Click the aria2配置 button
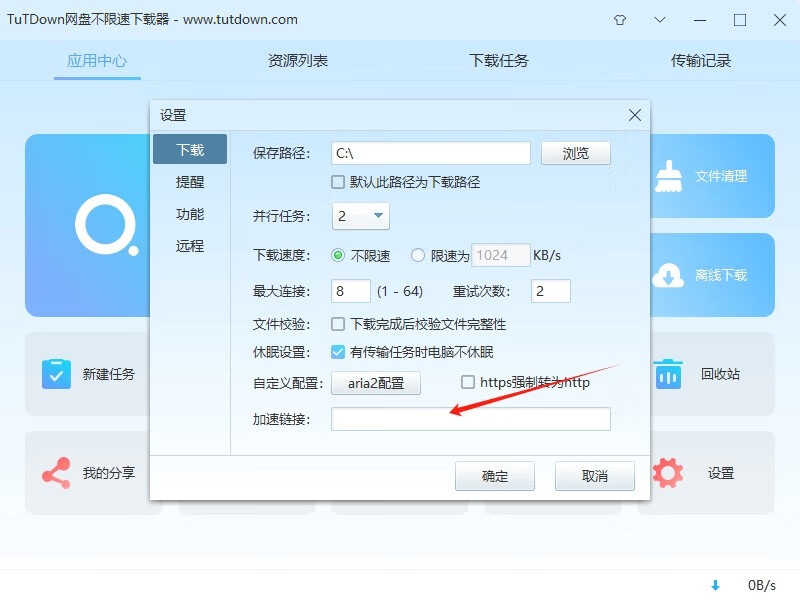 click(x=376, y=383)
